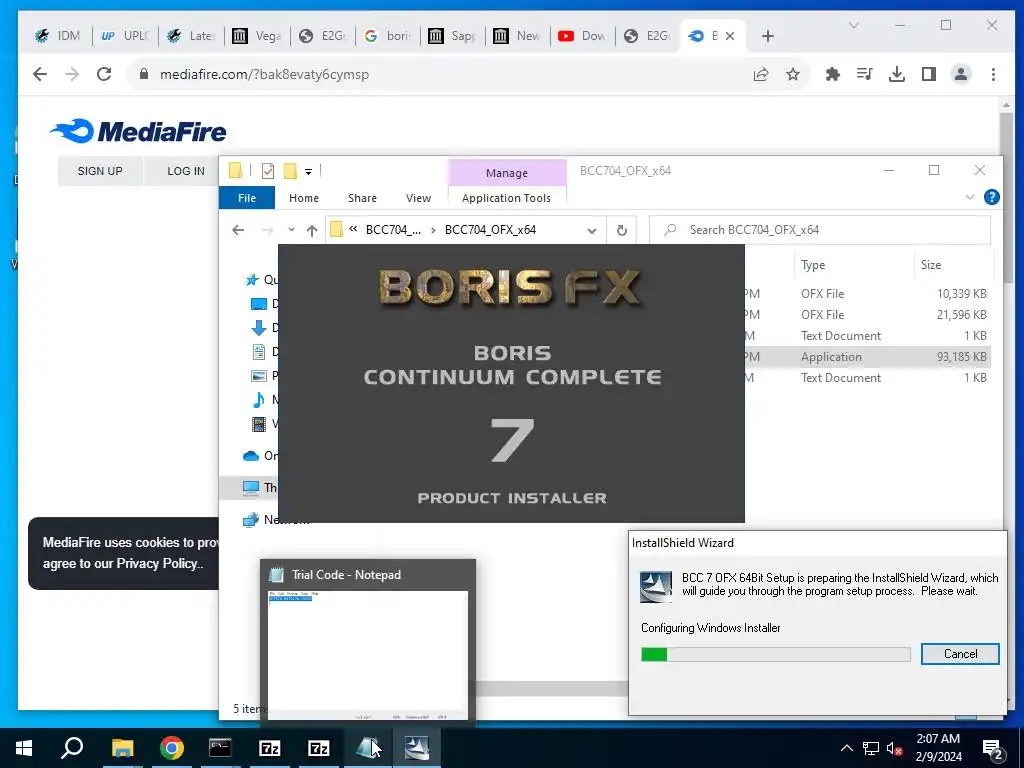Reload the MediaFire page
1024x768 pixels.
(x=104, y=74)
